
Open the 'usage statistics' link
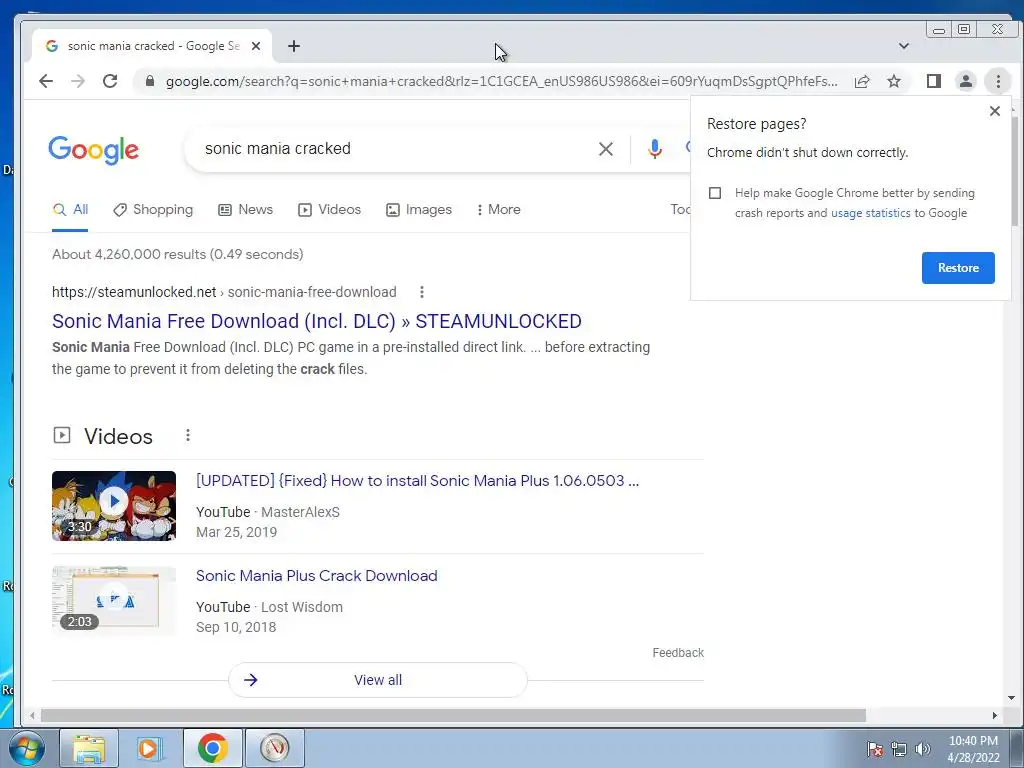point(871,213)
